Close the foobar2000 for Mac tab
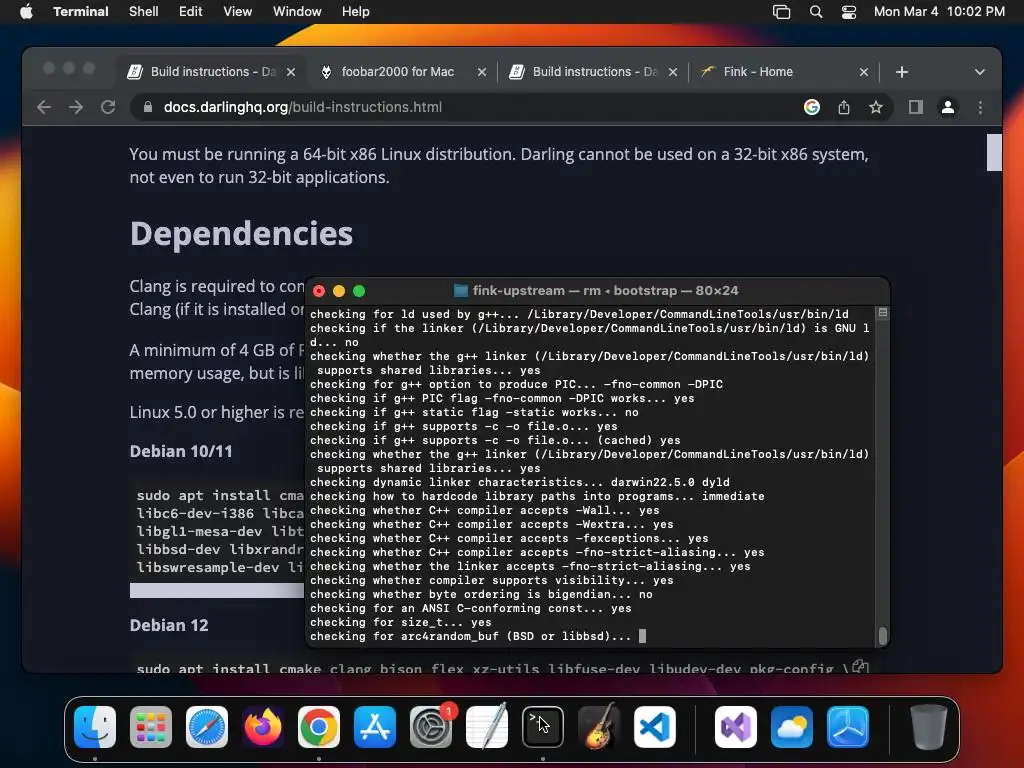 pyautogui.click(x=482, y=72)
